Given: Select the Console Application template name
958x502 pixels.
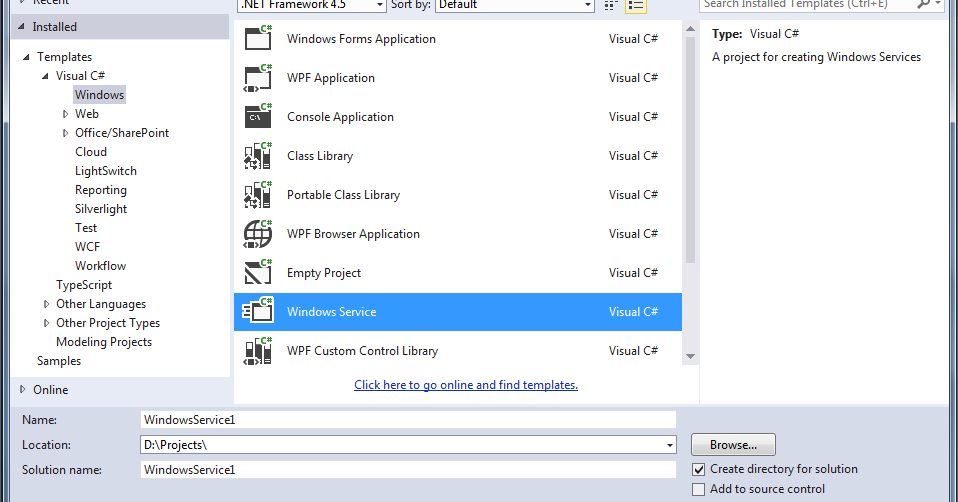Looking at the screenshot, I should 340,117.
